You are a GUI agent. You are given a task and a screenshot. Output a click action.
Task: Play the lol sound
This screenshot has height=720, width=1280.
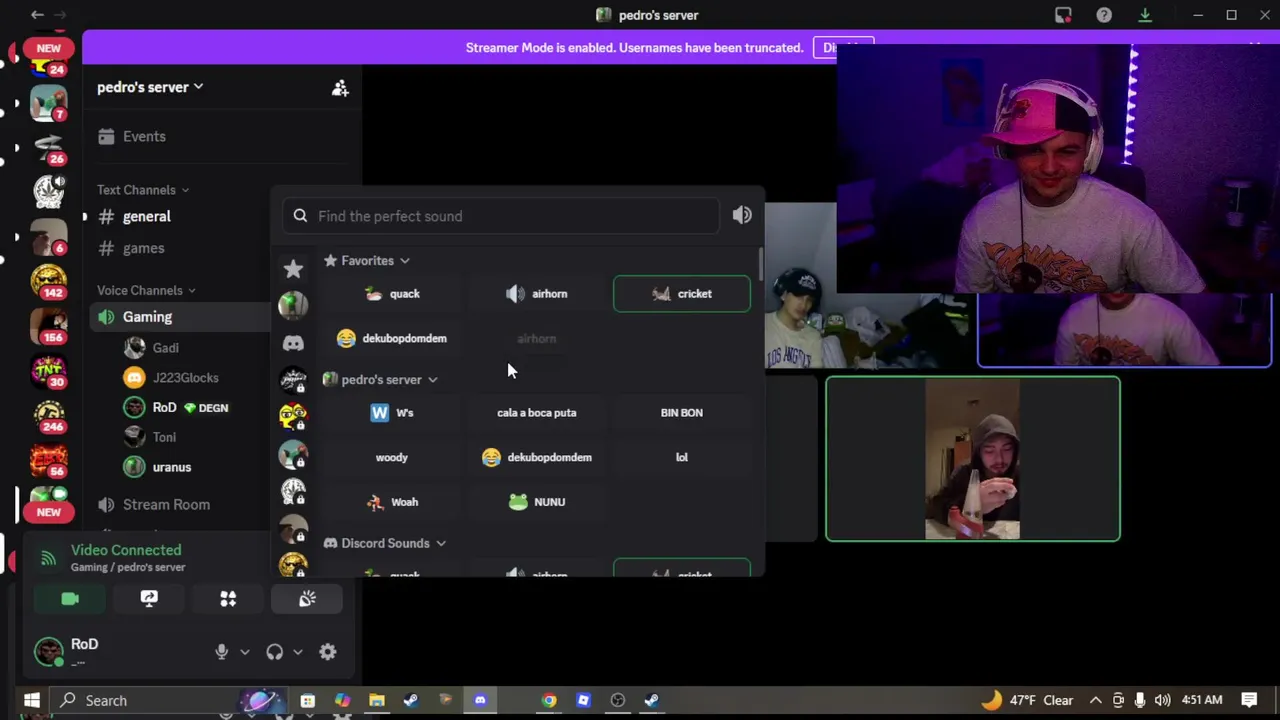pyautogui.click(x=682, y=457)
